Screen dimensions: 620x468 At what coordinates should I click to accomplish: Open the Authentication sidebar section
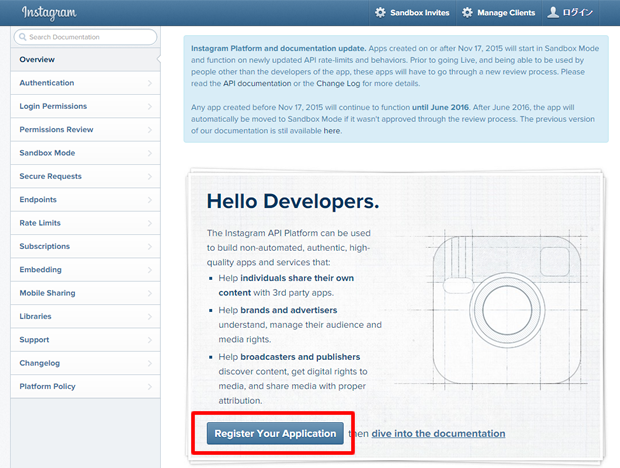85,83
